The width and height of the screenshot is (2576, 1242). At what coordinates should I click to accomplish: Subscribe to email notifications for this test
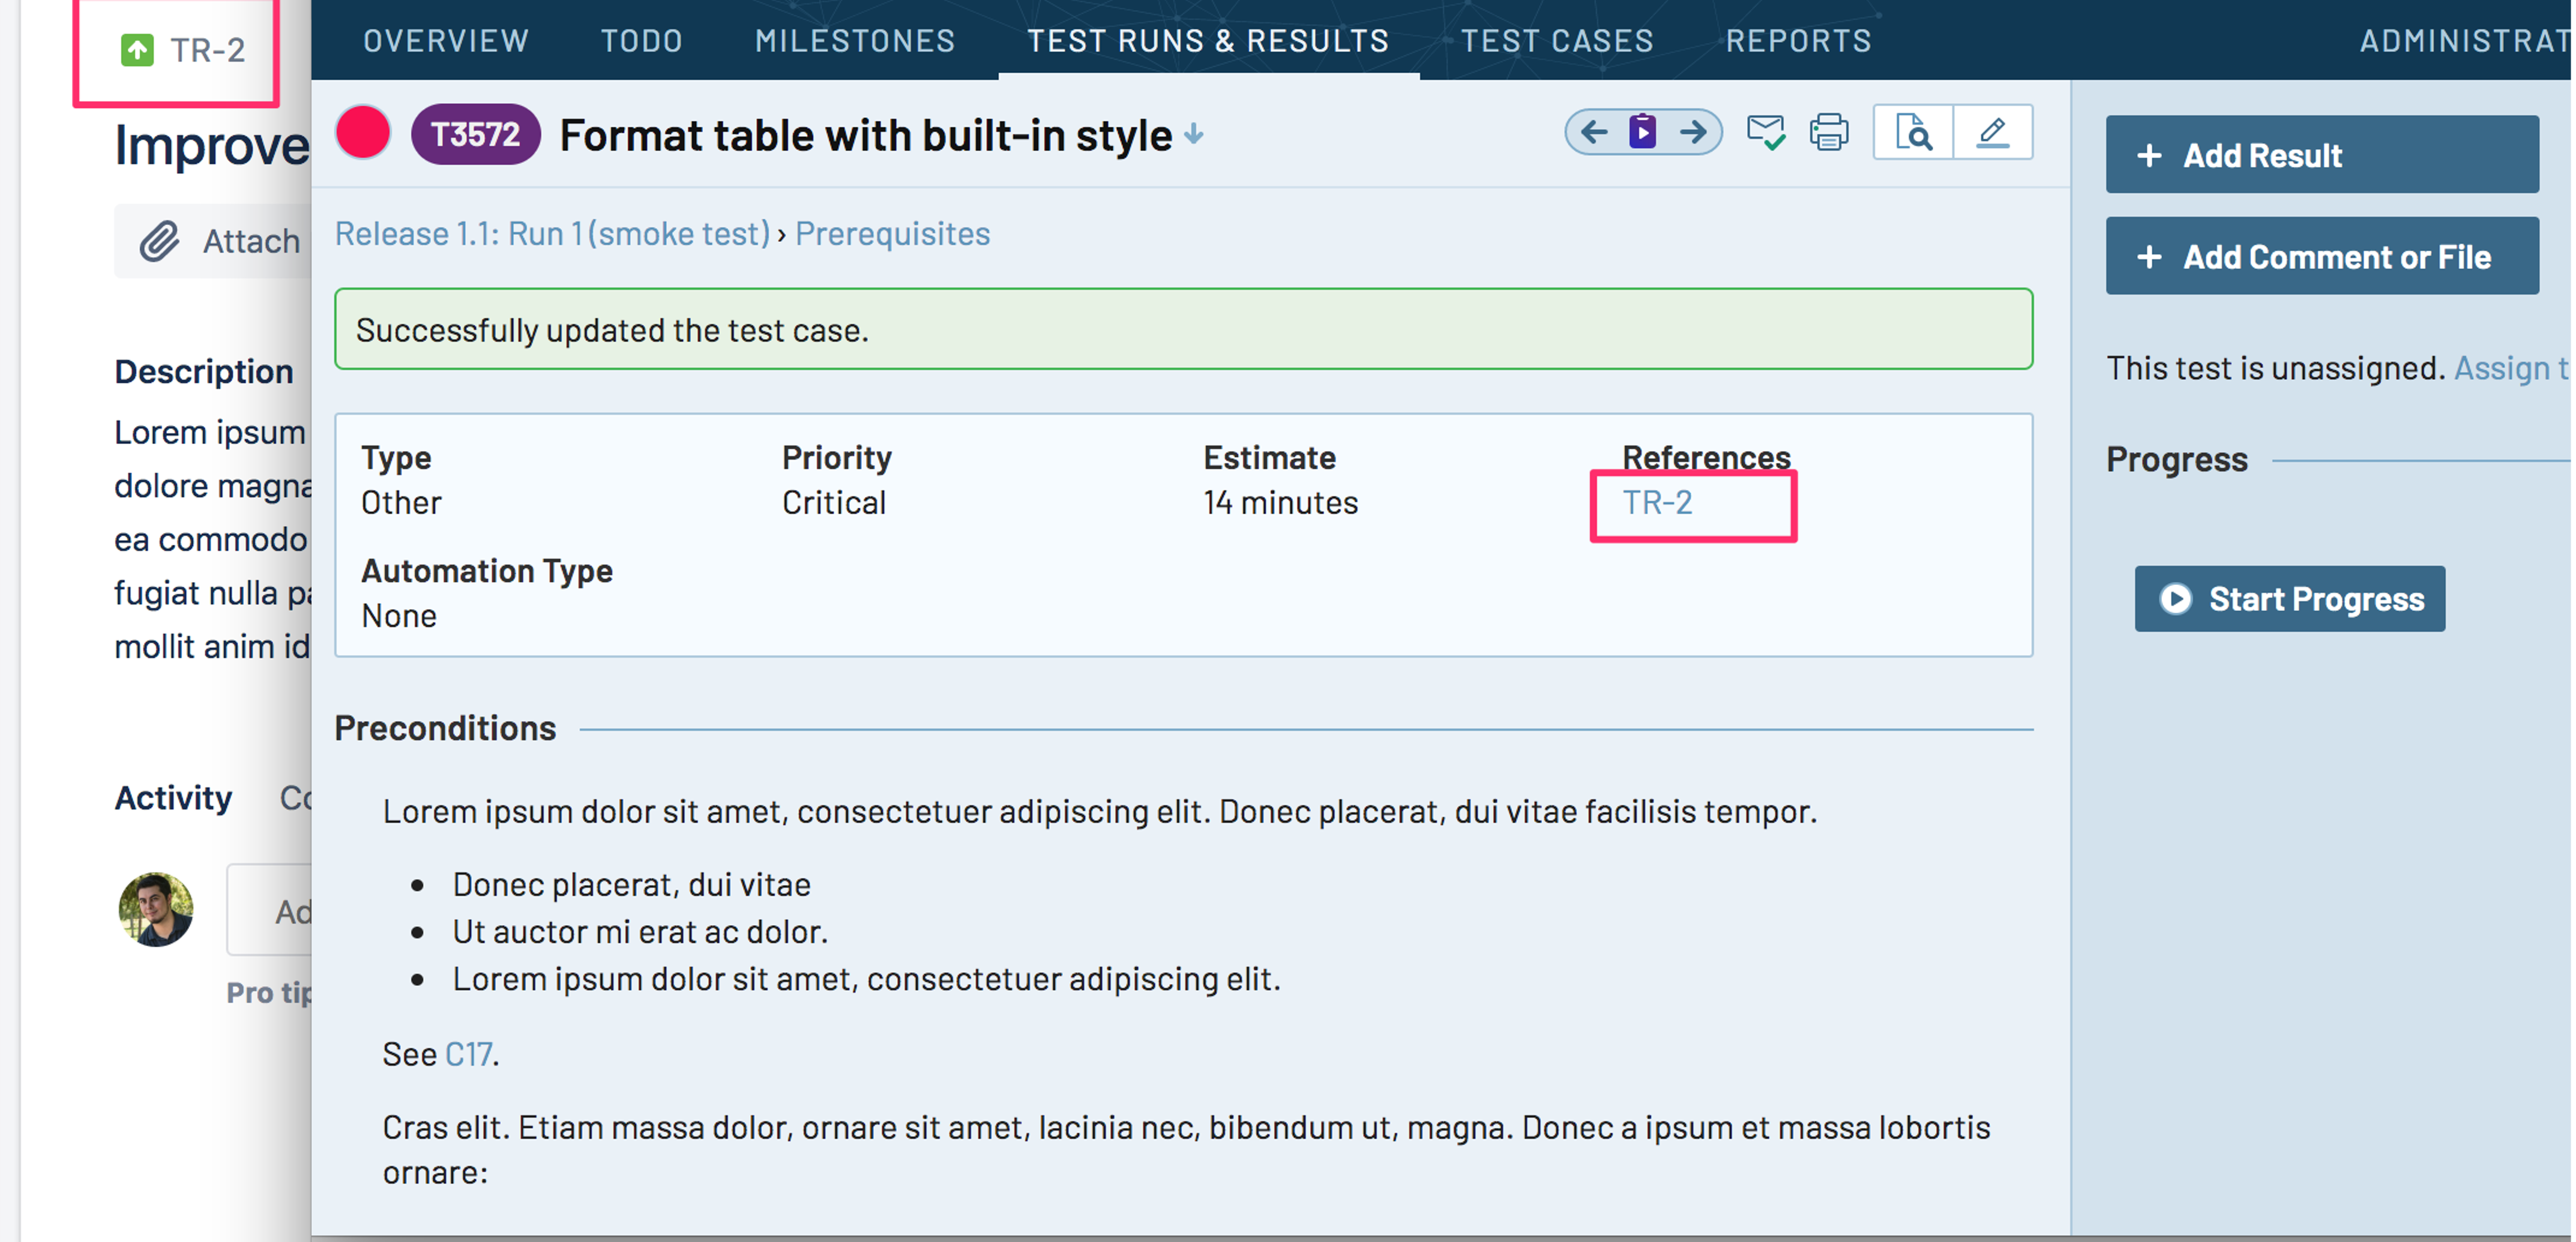click(1766, 131)
